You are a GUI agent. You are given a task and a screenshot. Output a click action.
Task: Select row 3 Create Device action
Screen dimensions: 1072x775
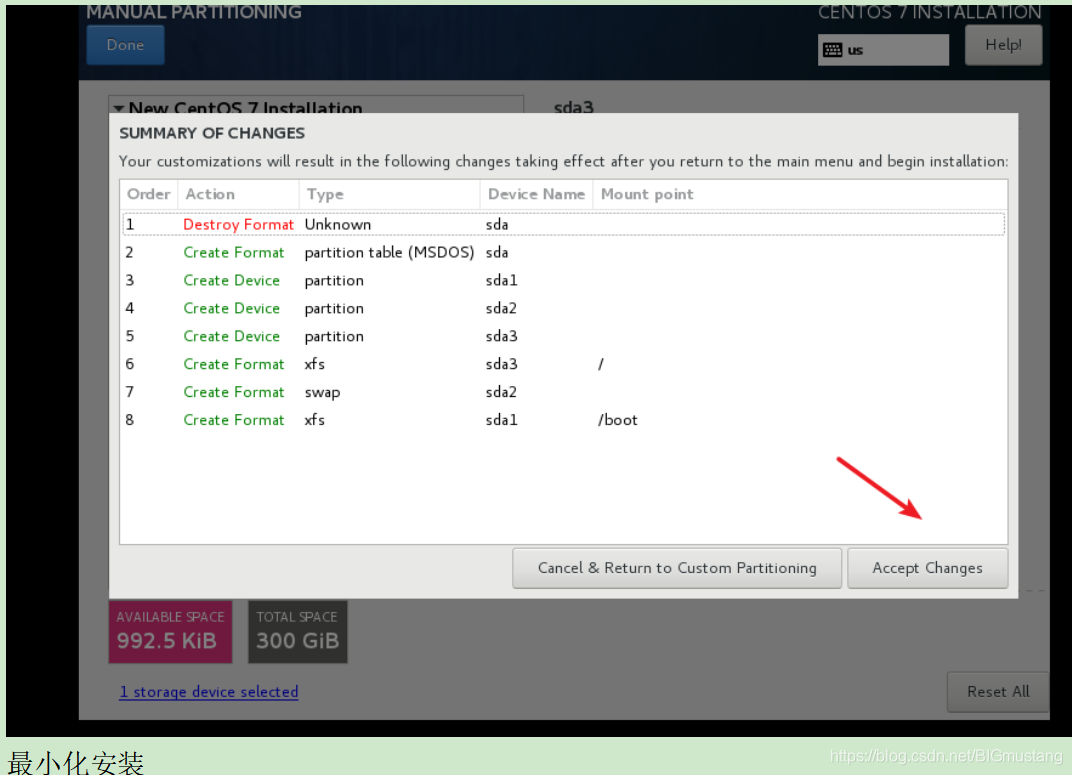point(231,280)
